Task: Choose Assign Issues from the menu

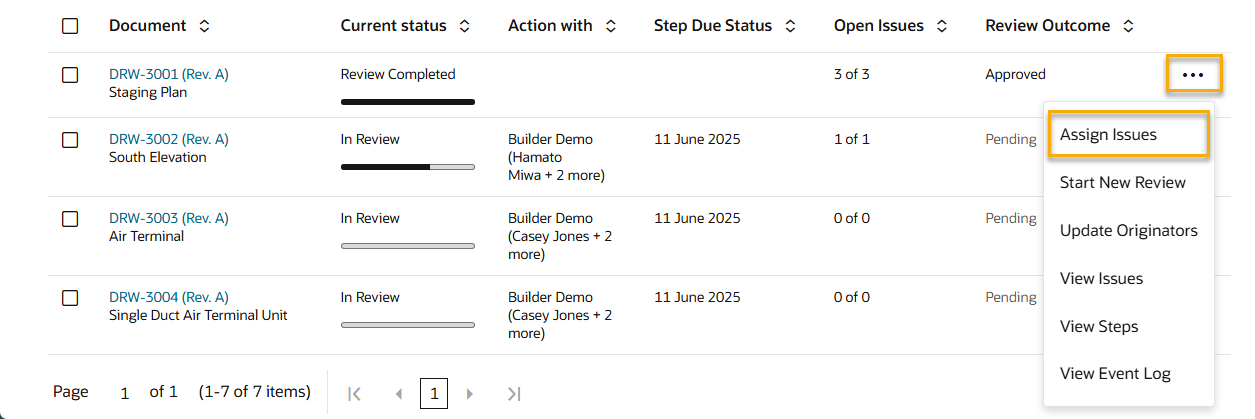Action: click(1108, 135)
